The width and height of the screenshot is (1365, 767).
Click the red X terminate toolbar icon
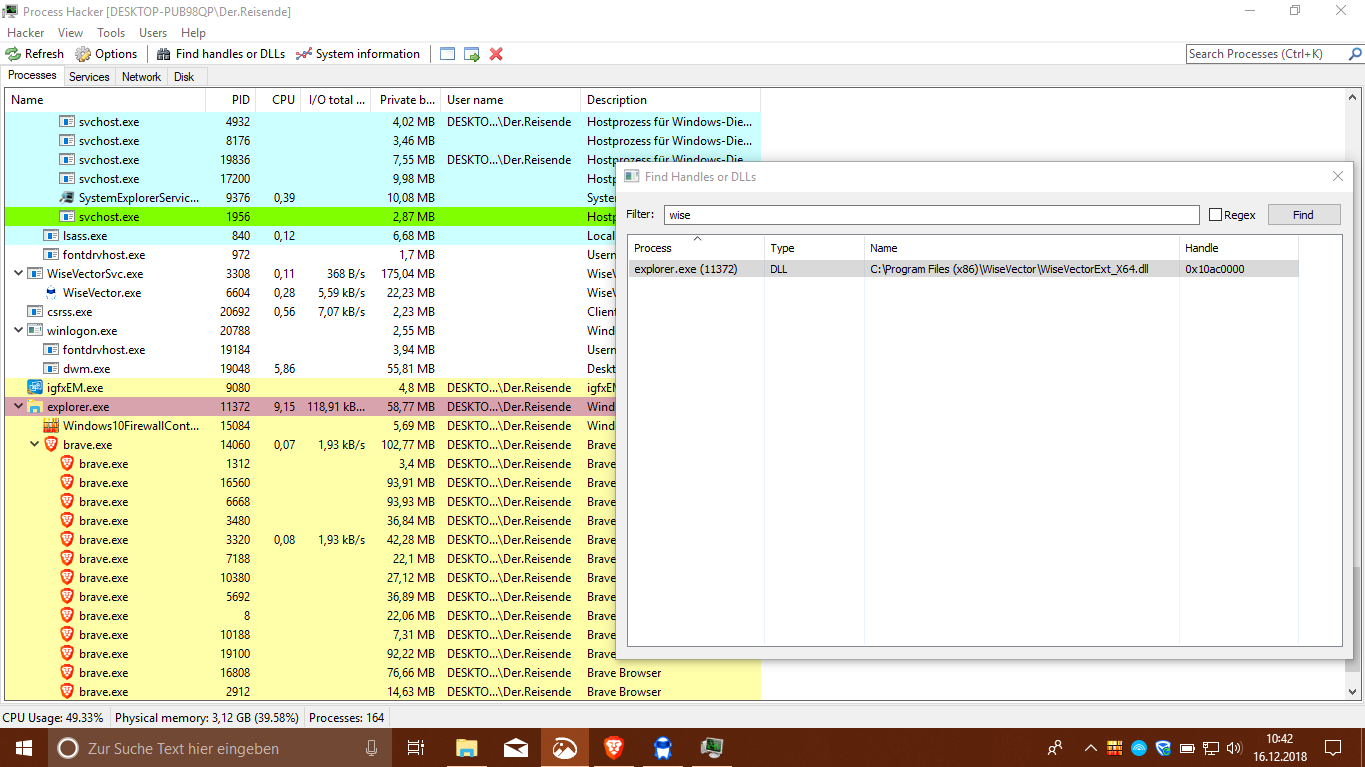pyautogui.click(x=496, y=54)
